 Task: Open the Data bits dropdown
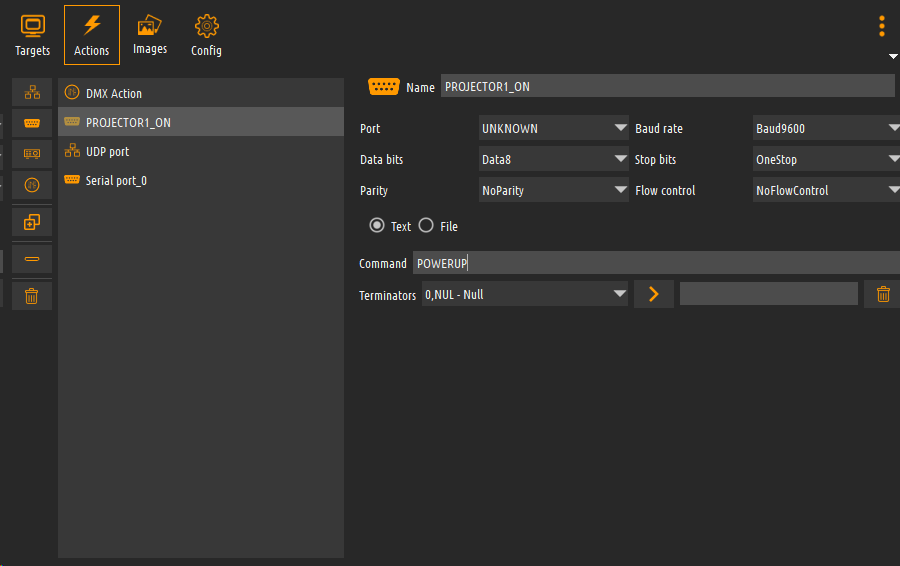pyautogui.click(x=553, y=159)
